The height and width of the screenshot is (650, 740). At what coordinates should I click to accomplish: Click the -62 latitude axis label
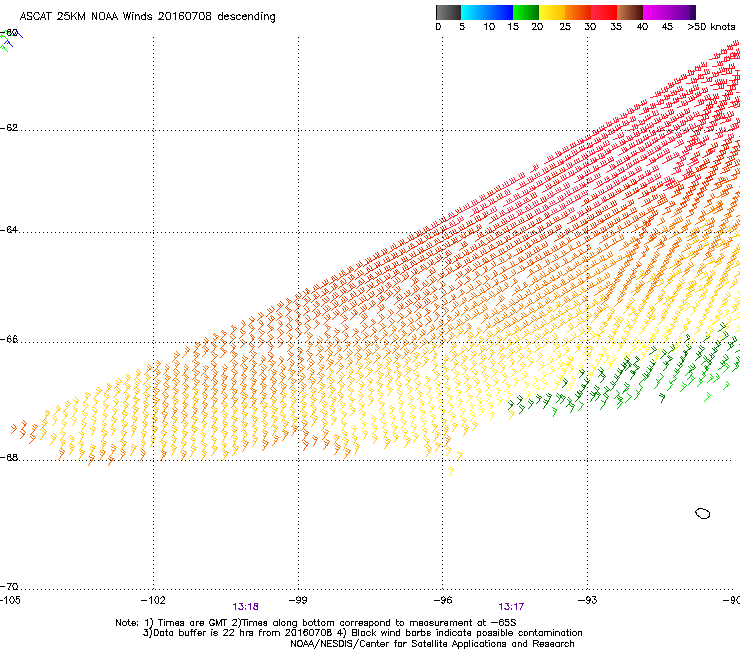9,128
